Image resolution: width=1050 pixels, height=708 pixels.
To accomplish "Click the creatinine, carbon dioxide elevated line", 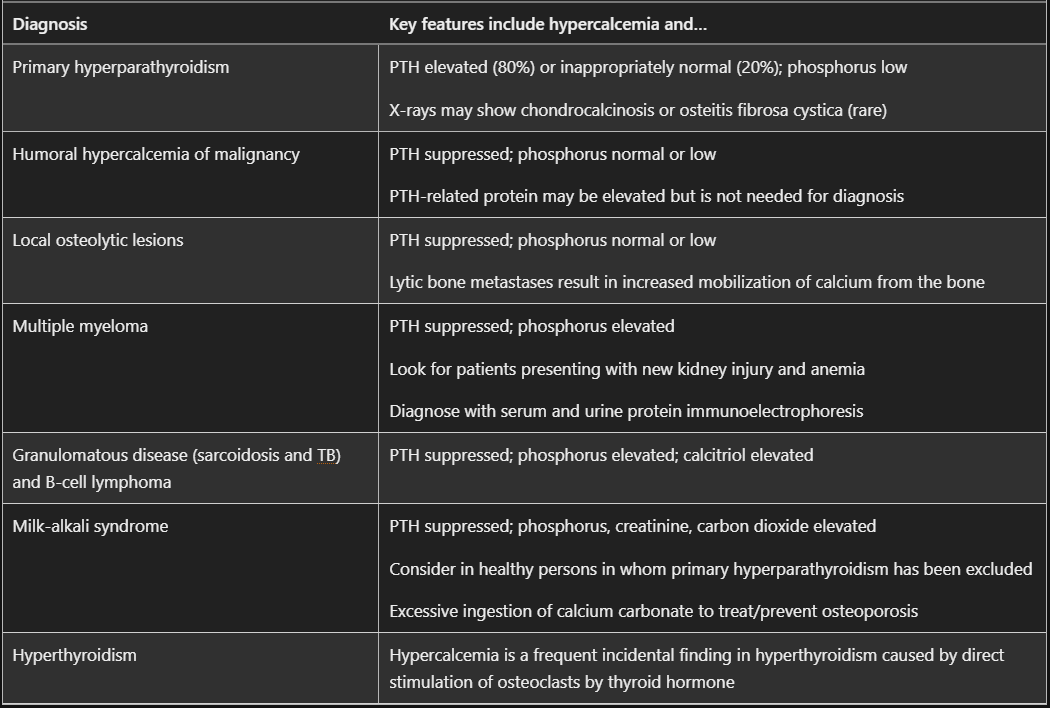I will coord(632,526).
